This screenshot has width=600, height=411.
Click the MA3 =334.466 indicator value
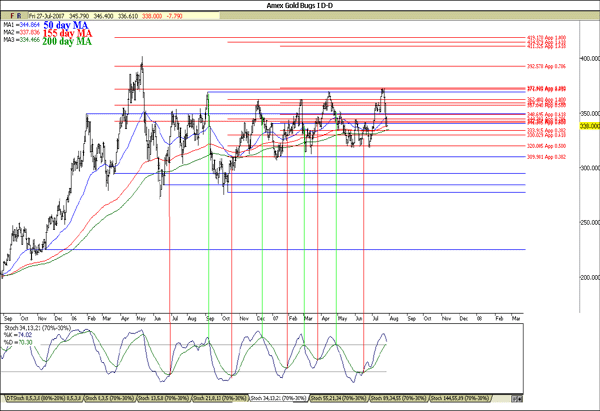pyautogui.click(x=18, y=40)
